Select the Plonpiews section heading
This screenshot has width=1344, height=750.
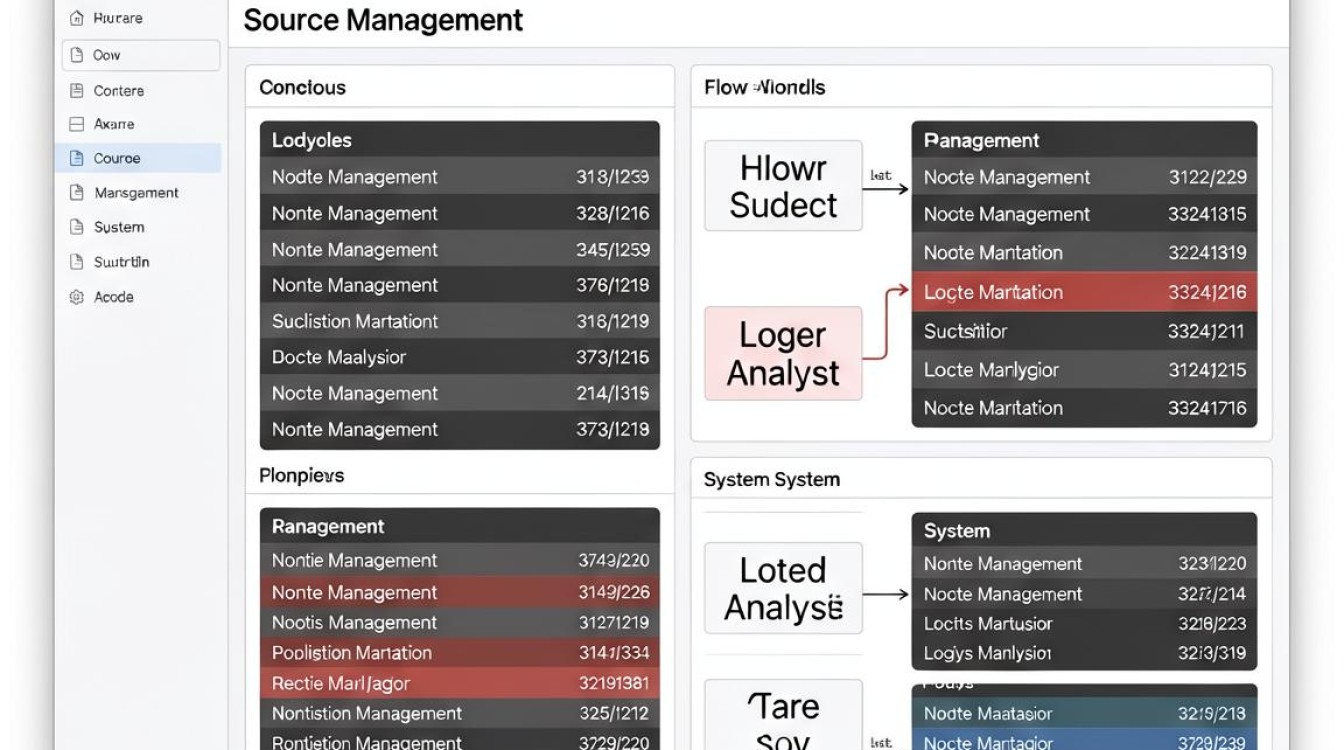(302, 475)
